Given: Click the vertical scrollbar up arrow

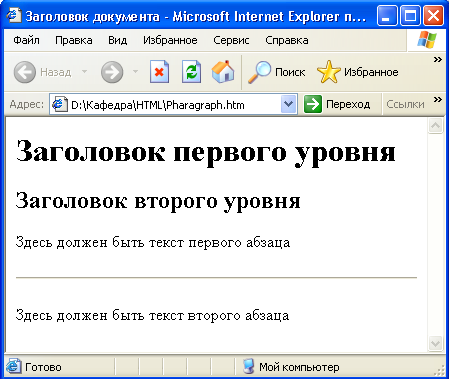Looking at the screenshot, I should point(435,126).
